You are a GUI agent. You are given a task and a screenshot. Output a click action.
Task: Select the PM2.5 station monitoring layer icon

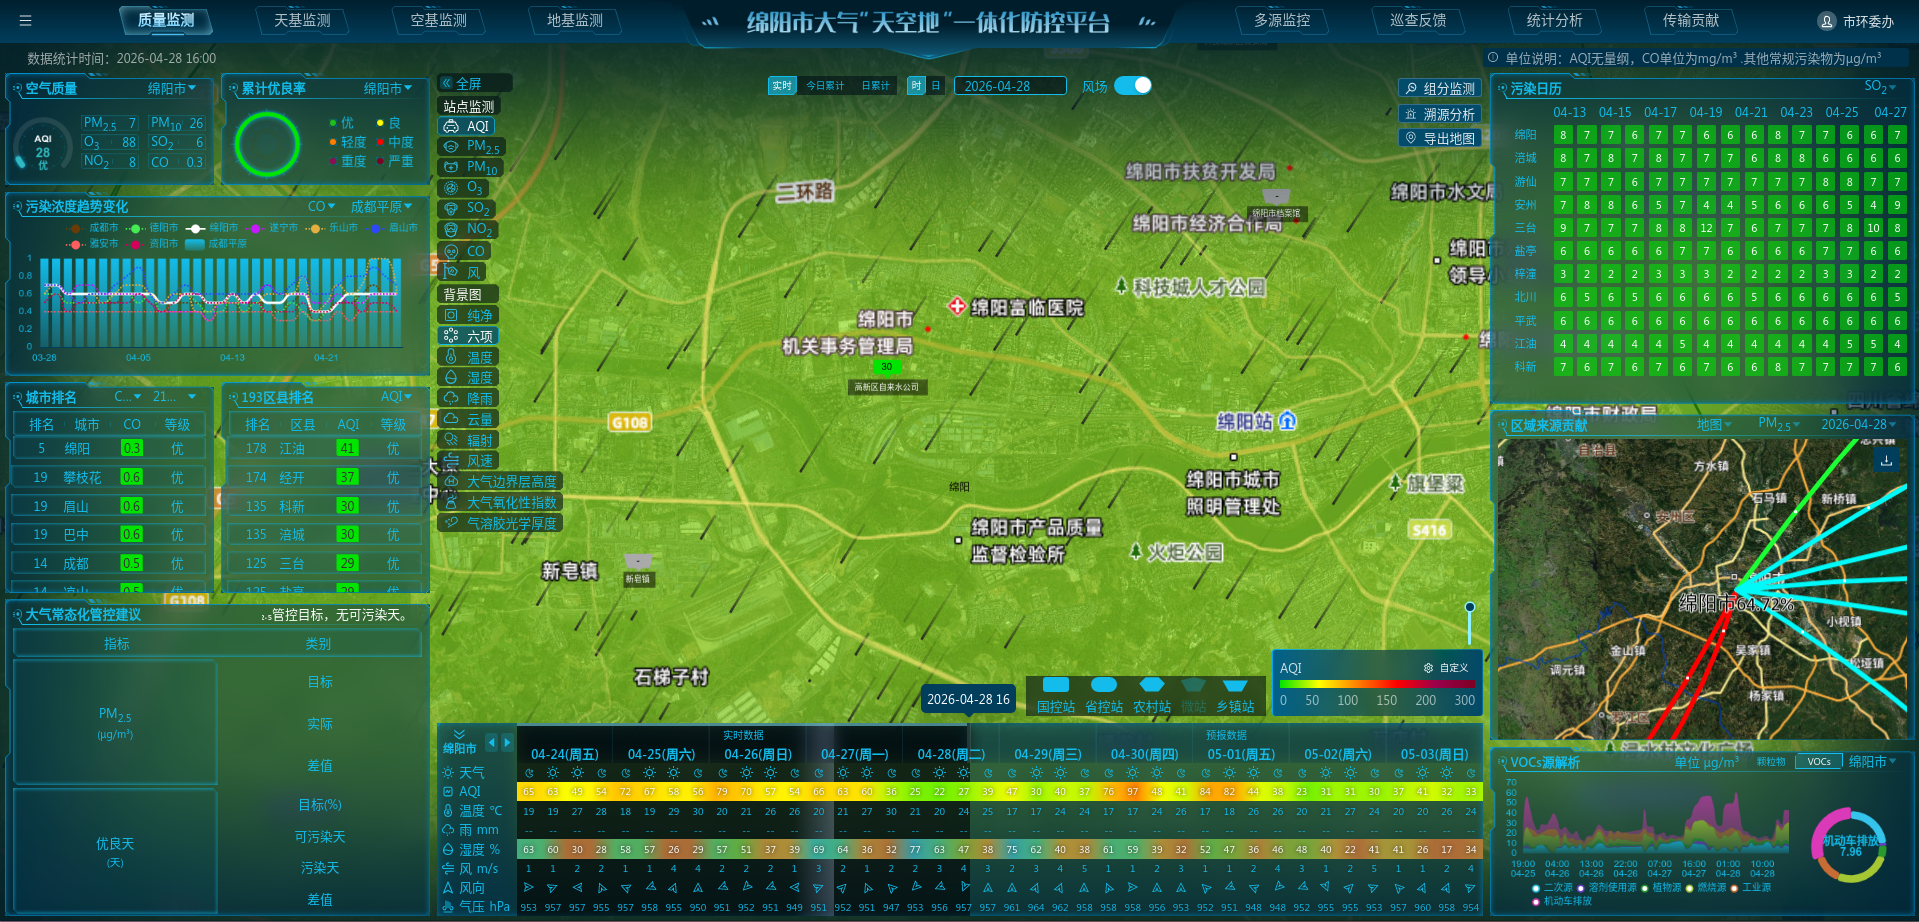point(452,147)
